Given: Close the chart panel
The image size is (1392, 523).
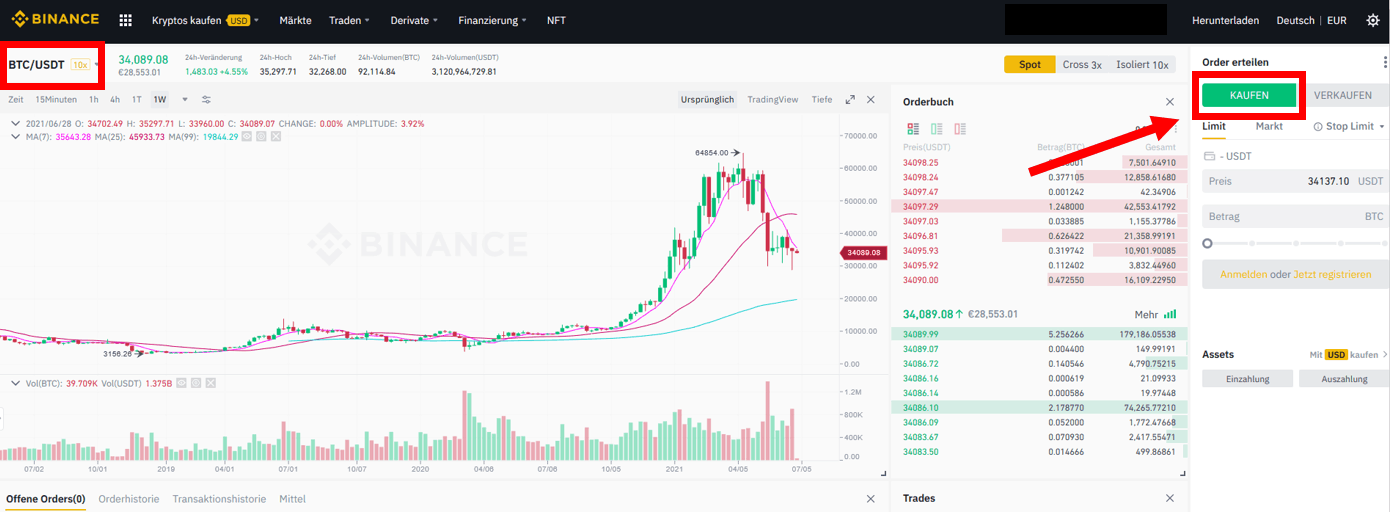Looking at the screenshot, I should [870, 99].
